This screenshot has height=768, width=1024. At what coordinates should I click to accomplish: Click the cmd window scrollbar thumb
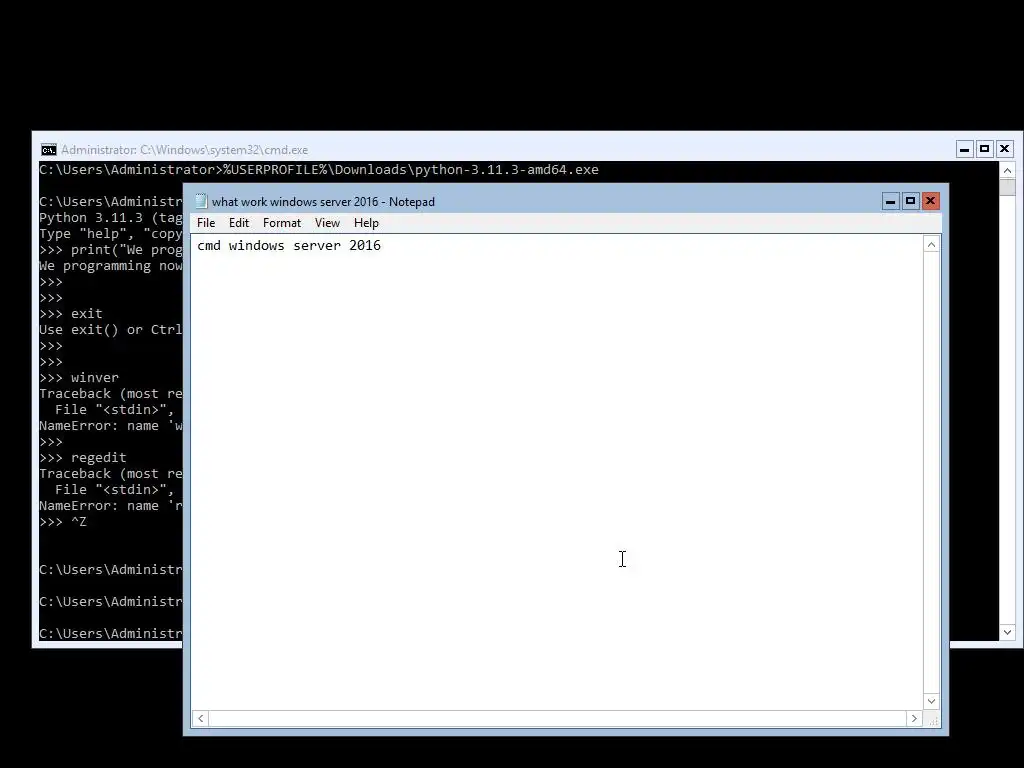(1008, 187)
